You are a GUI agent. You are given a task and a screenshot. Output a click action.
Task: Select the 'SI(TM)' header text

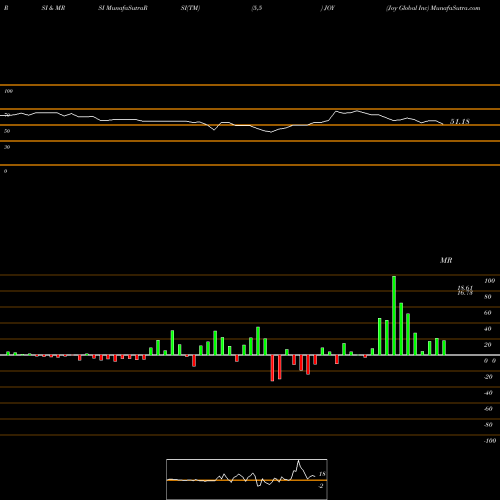pyautogui.click(x=190, y=8)
